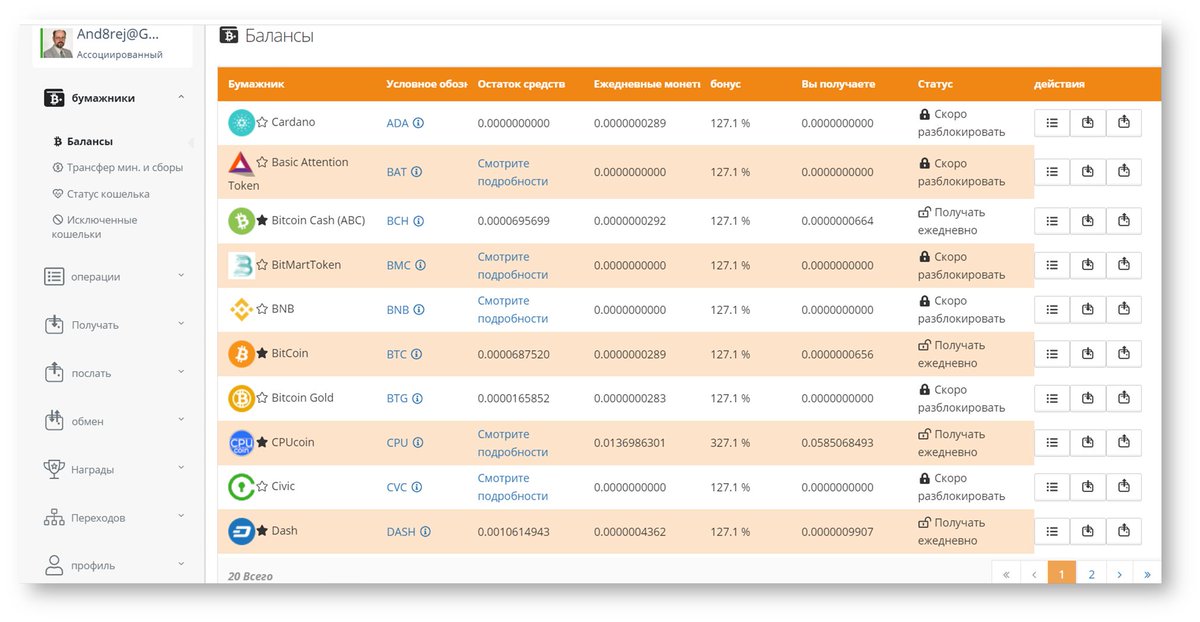Open Исключенные кошельки menu item

(95, 227)
